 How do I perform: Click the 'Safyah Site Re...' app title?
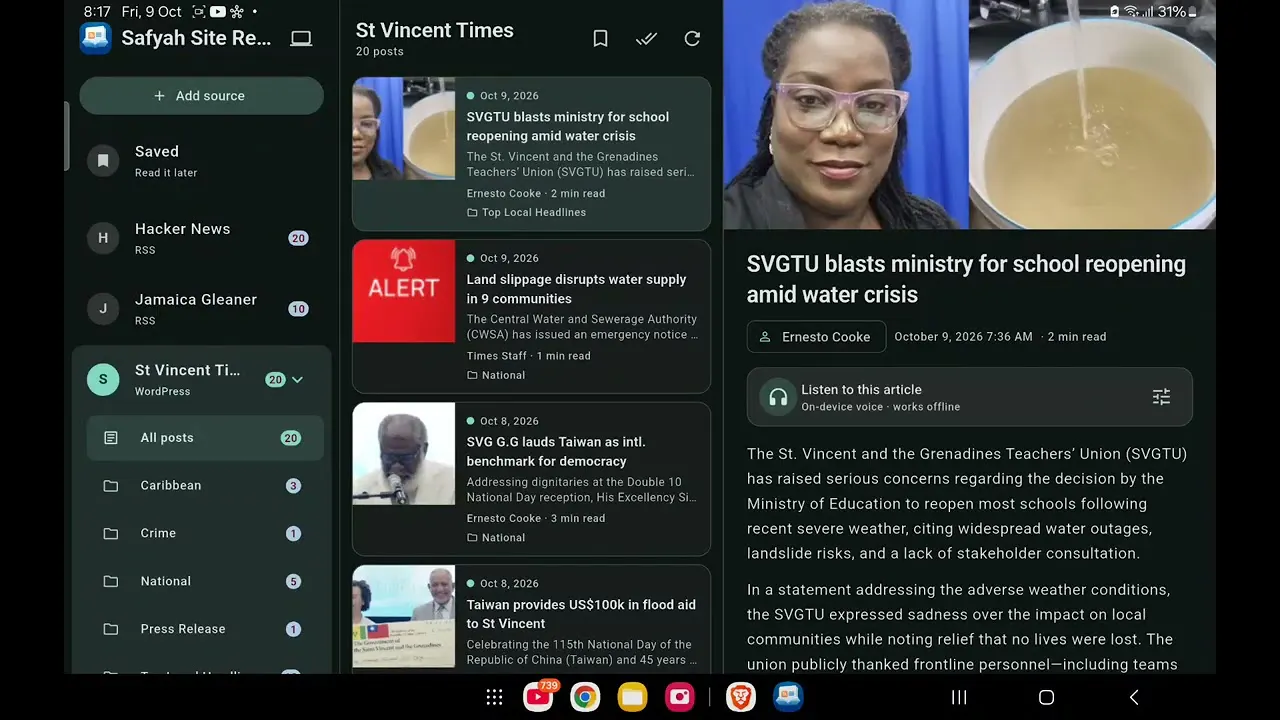point(196,38)
